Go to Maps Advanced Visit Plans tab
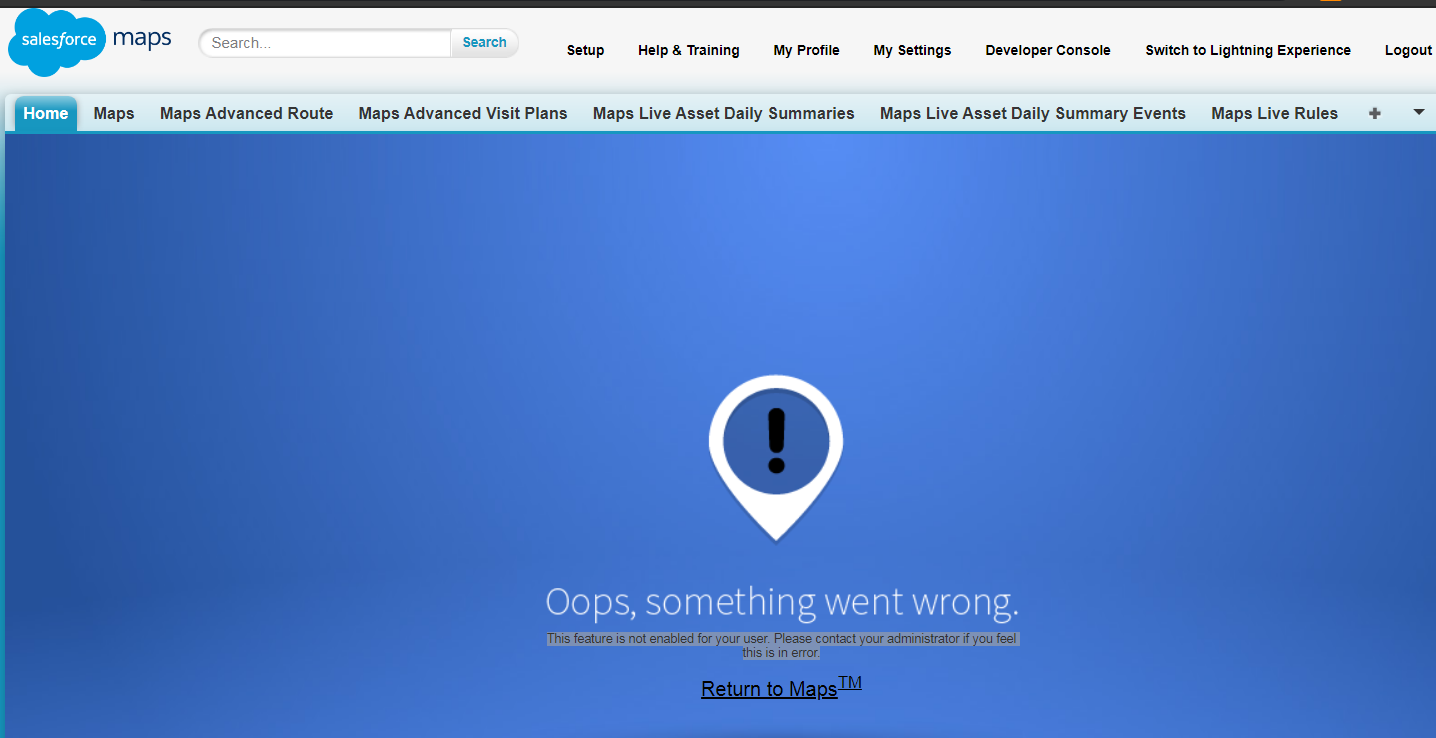The image size is (1436, 738). tap(463, 114)
